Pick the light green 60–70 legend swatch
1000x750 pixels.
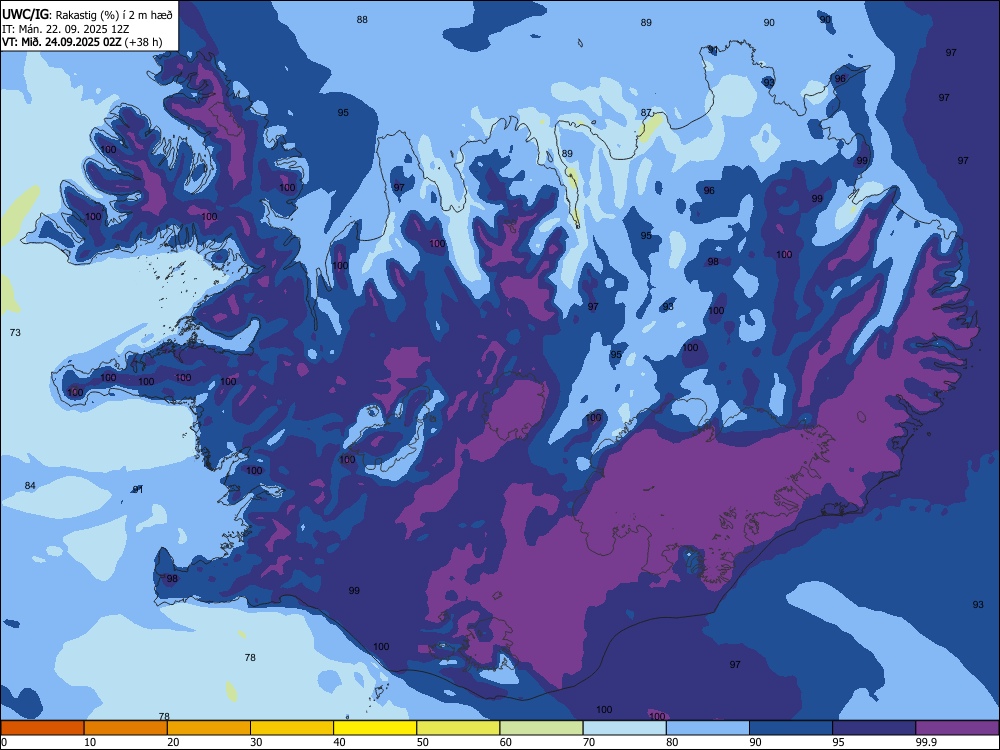(541, 728)
